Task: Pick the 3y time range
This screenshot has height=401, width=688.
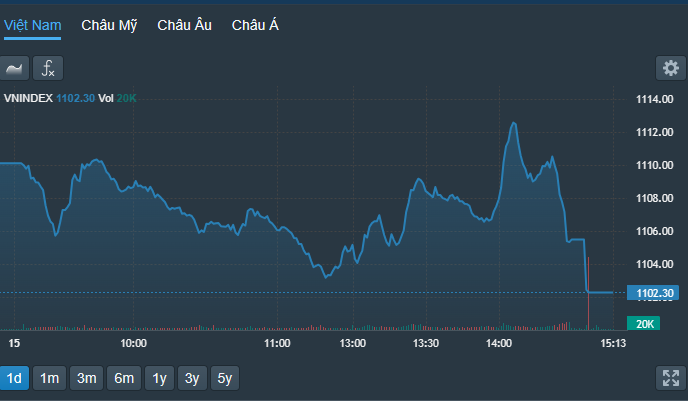Action: [x=191, y=378]
